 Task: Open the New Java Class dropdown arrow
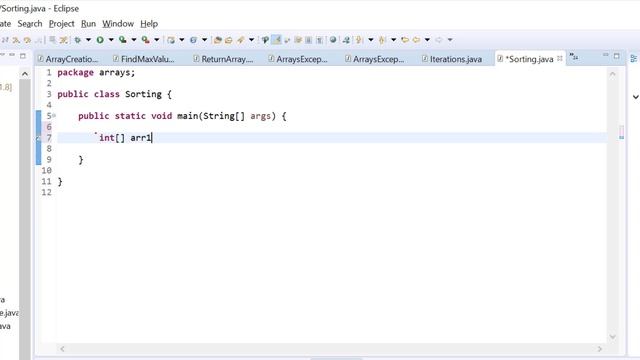pyautogui.click(x=204, y=40)
